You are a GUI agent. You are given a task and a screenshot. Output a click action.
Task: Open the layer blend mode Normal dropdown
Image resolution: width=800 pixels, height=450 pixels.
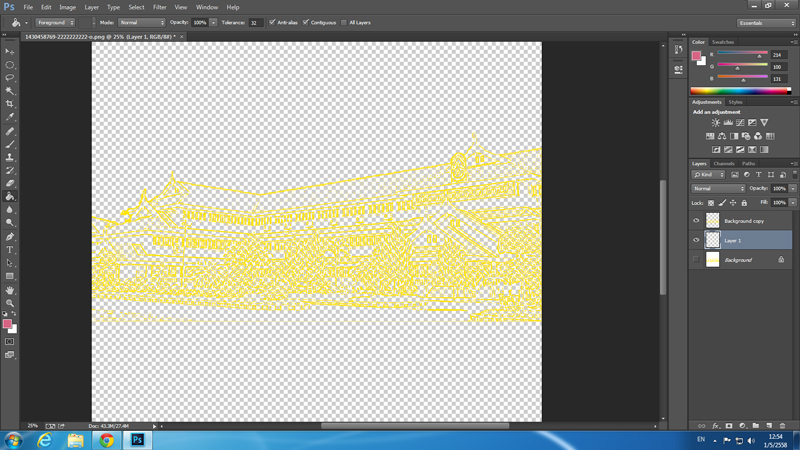[718, 189]
